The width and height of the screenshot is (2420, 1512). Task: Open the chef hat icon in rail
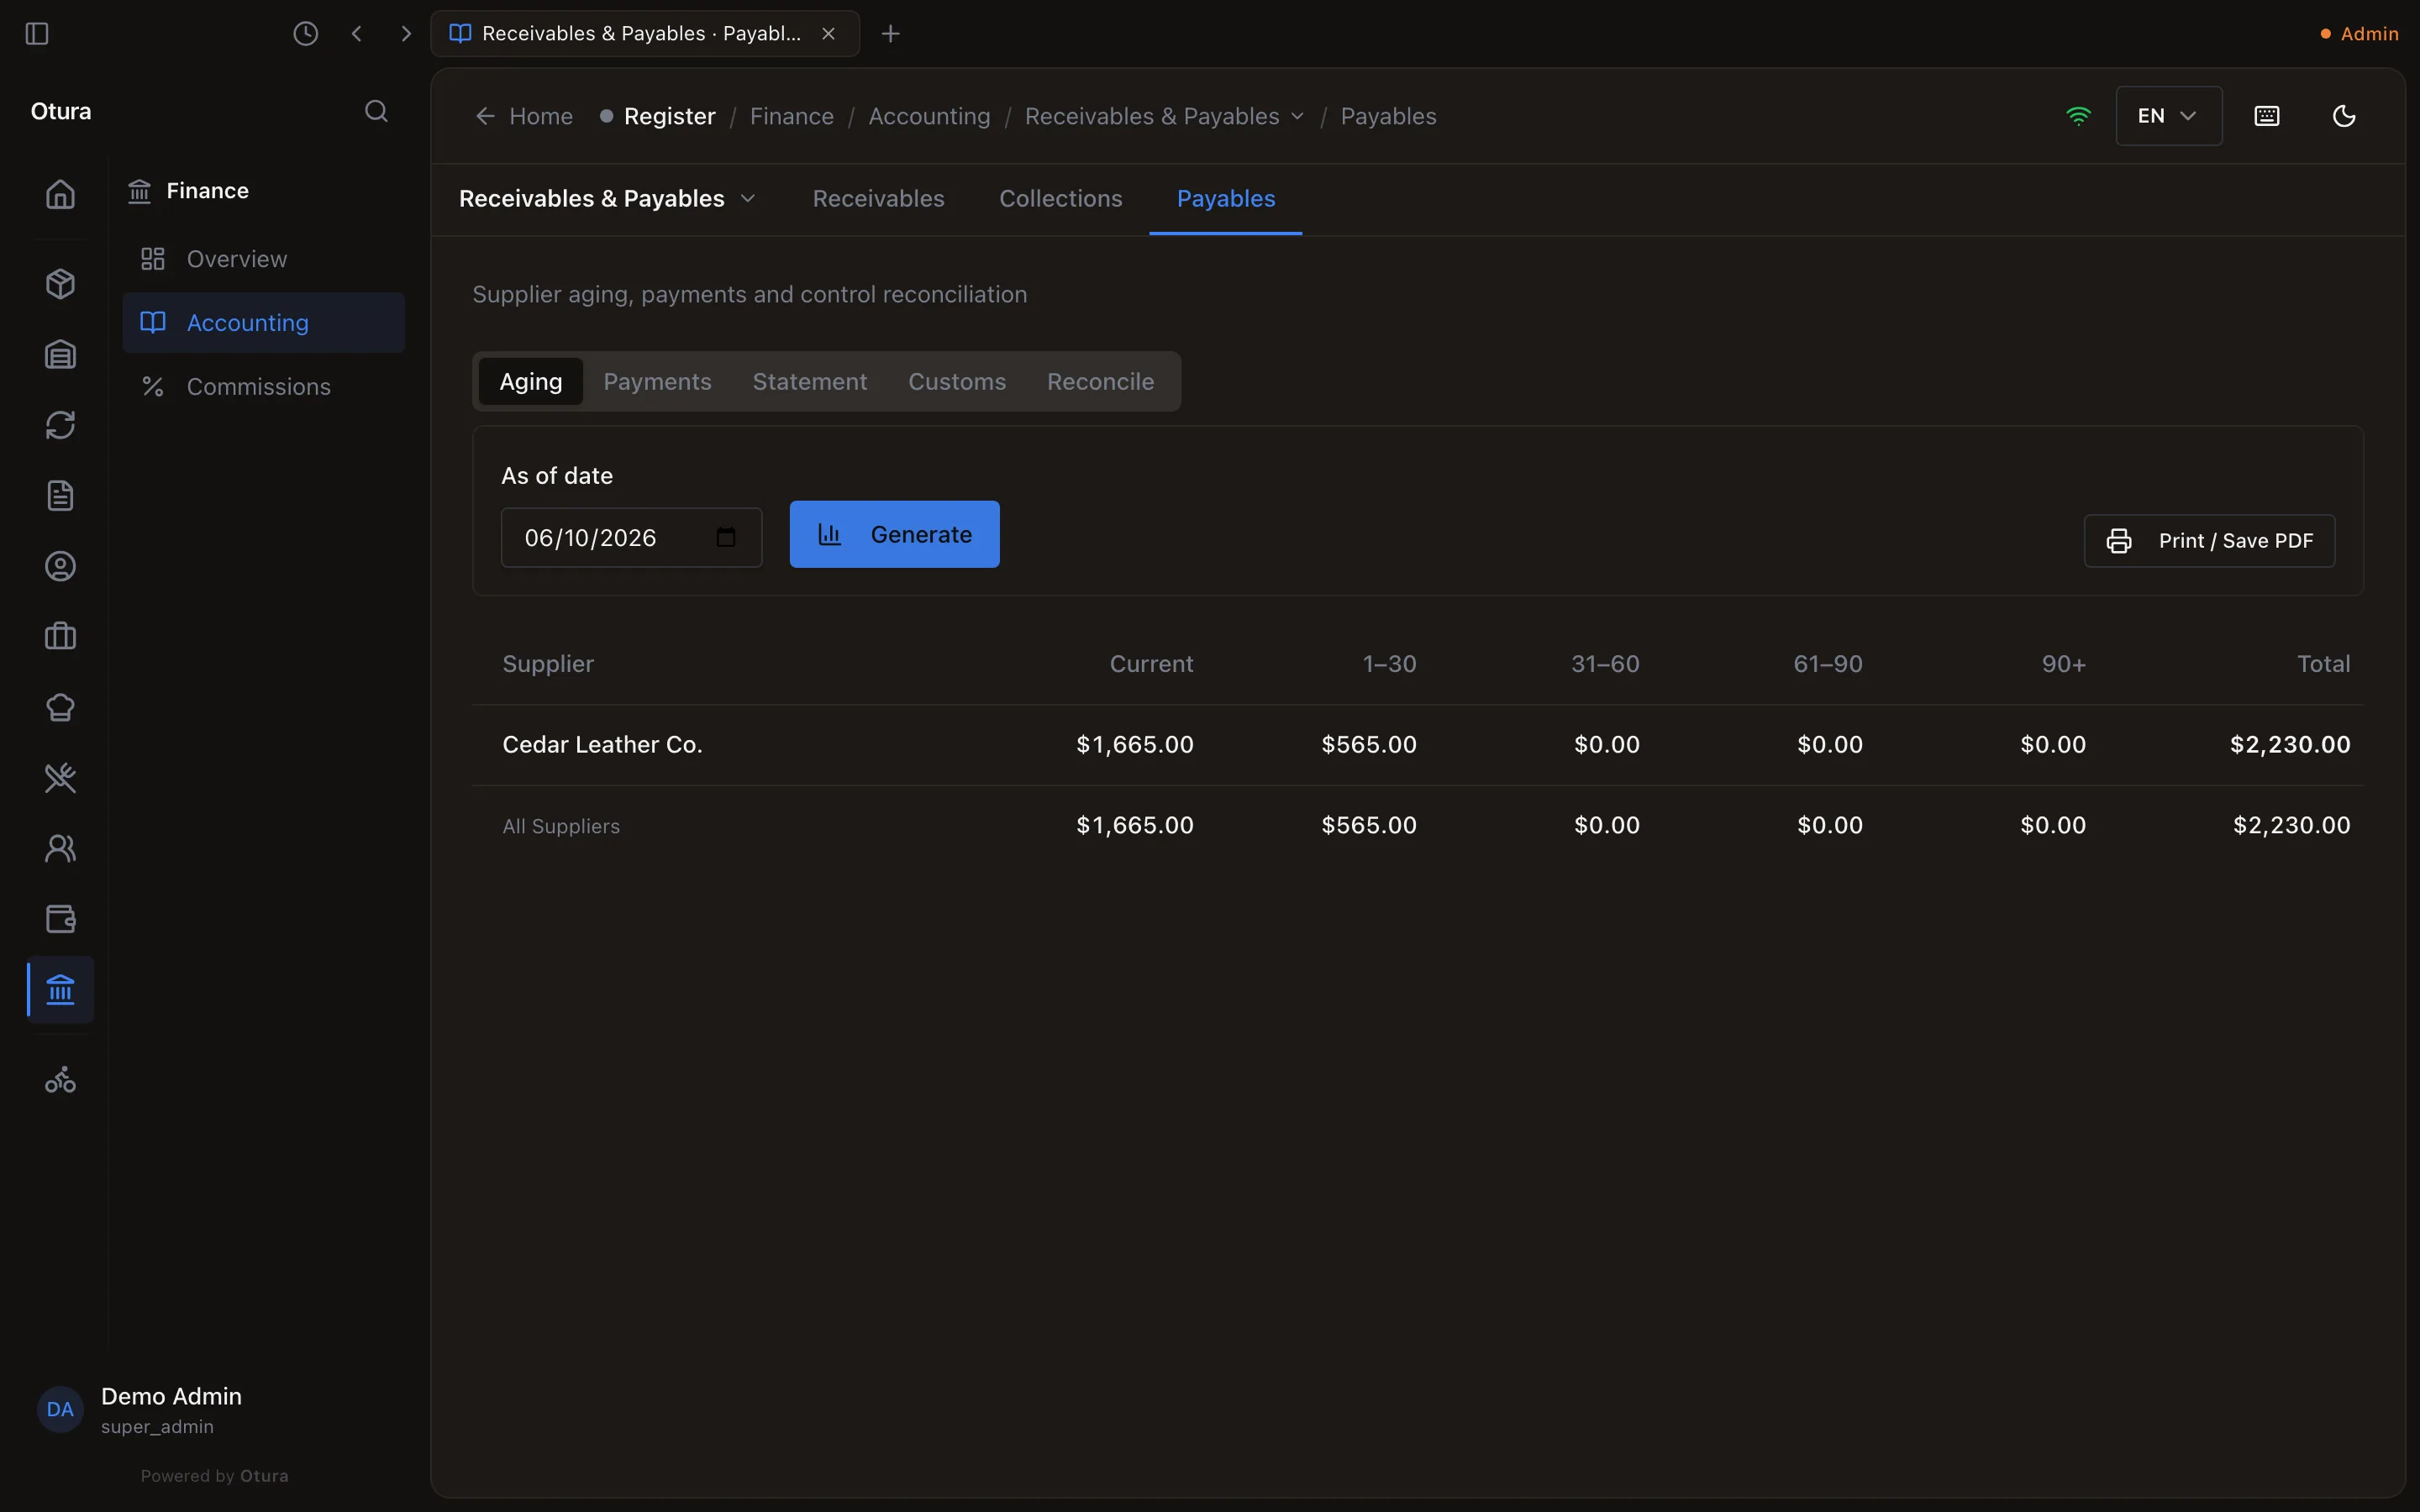click(x=61, y=708)
